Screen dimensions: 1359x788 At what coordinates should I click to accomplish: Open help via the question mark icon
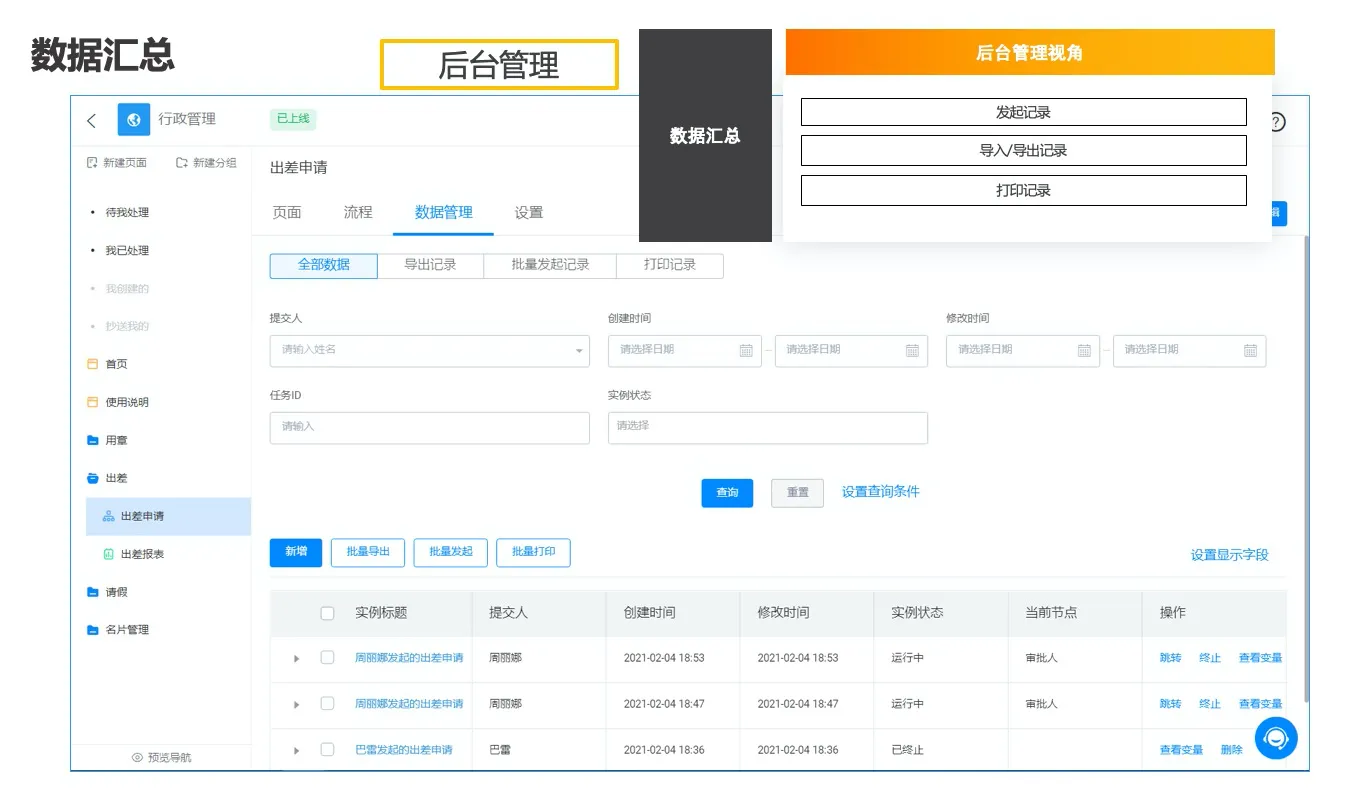[1276, 122]
